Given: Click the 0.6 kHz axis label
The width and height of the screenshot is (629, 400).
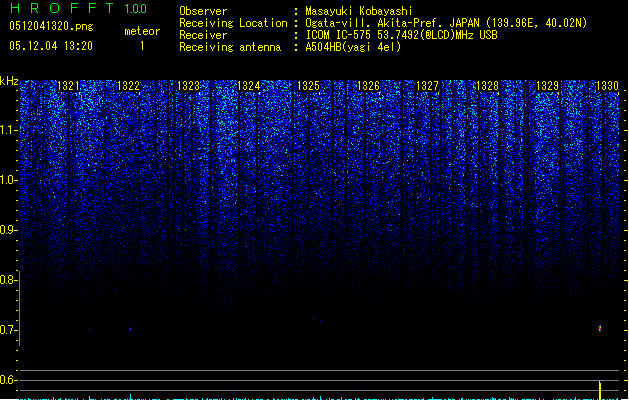Looking at the screenshot, I should coord(8,380).
